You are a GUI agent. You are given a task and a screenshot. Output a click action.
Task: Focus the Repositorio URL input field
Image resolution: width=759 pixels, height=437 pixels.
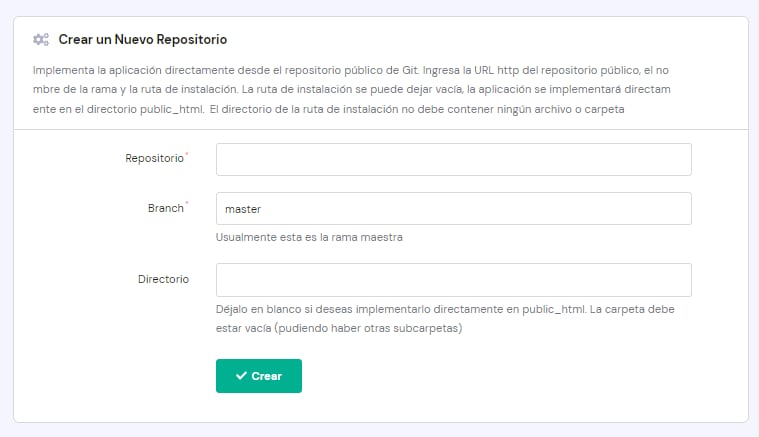click(454, 159)
